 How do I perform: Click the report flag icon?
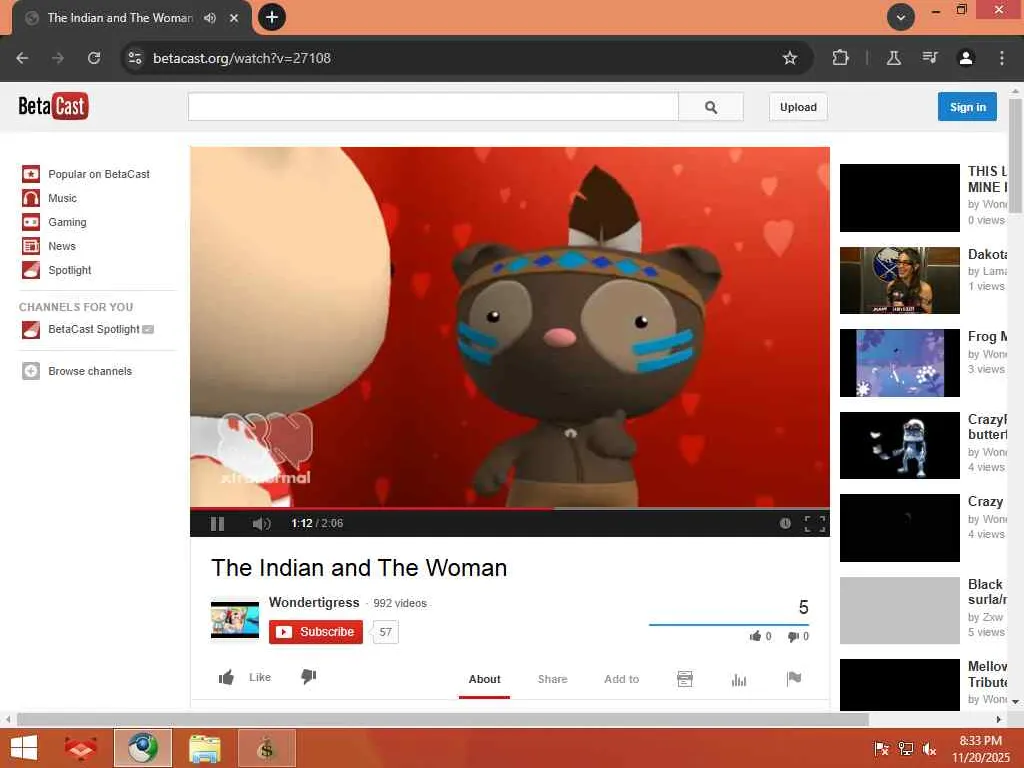[793, 679]
